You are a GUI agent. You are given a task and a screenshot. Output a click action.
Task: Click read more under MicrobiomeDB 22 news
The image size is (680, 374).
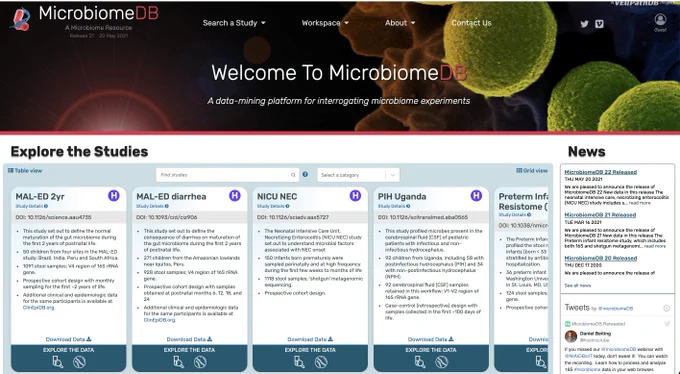click(x=640, y=203)
